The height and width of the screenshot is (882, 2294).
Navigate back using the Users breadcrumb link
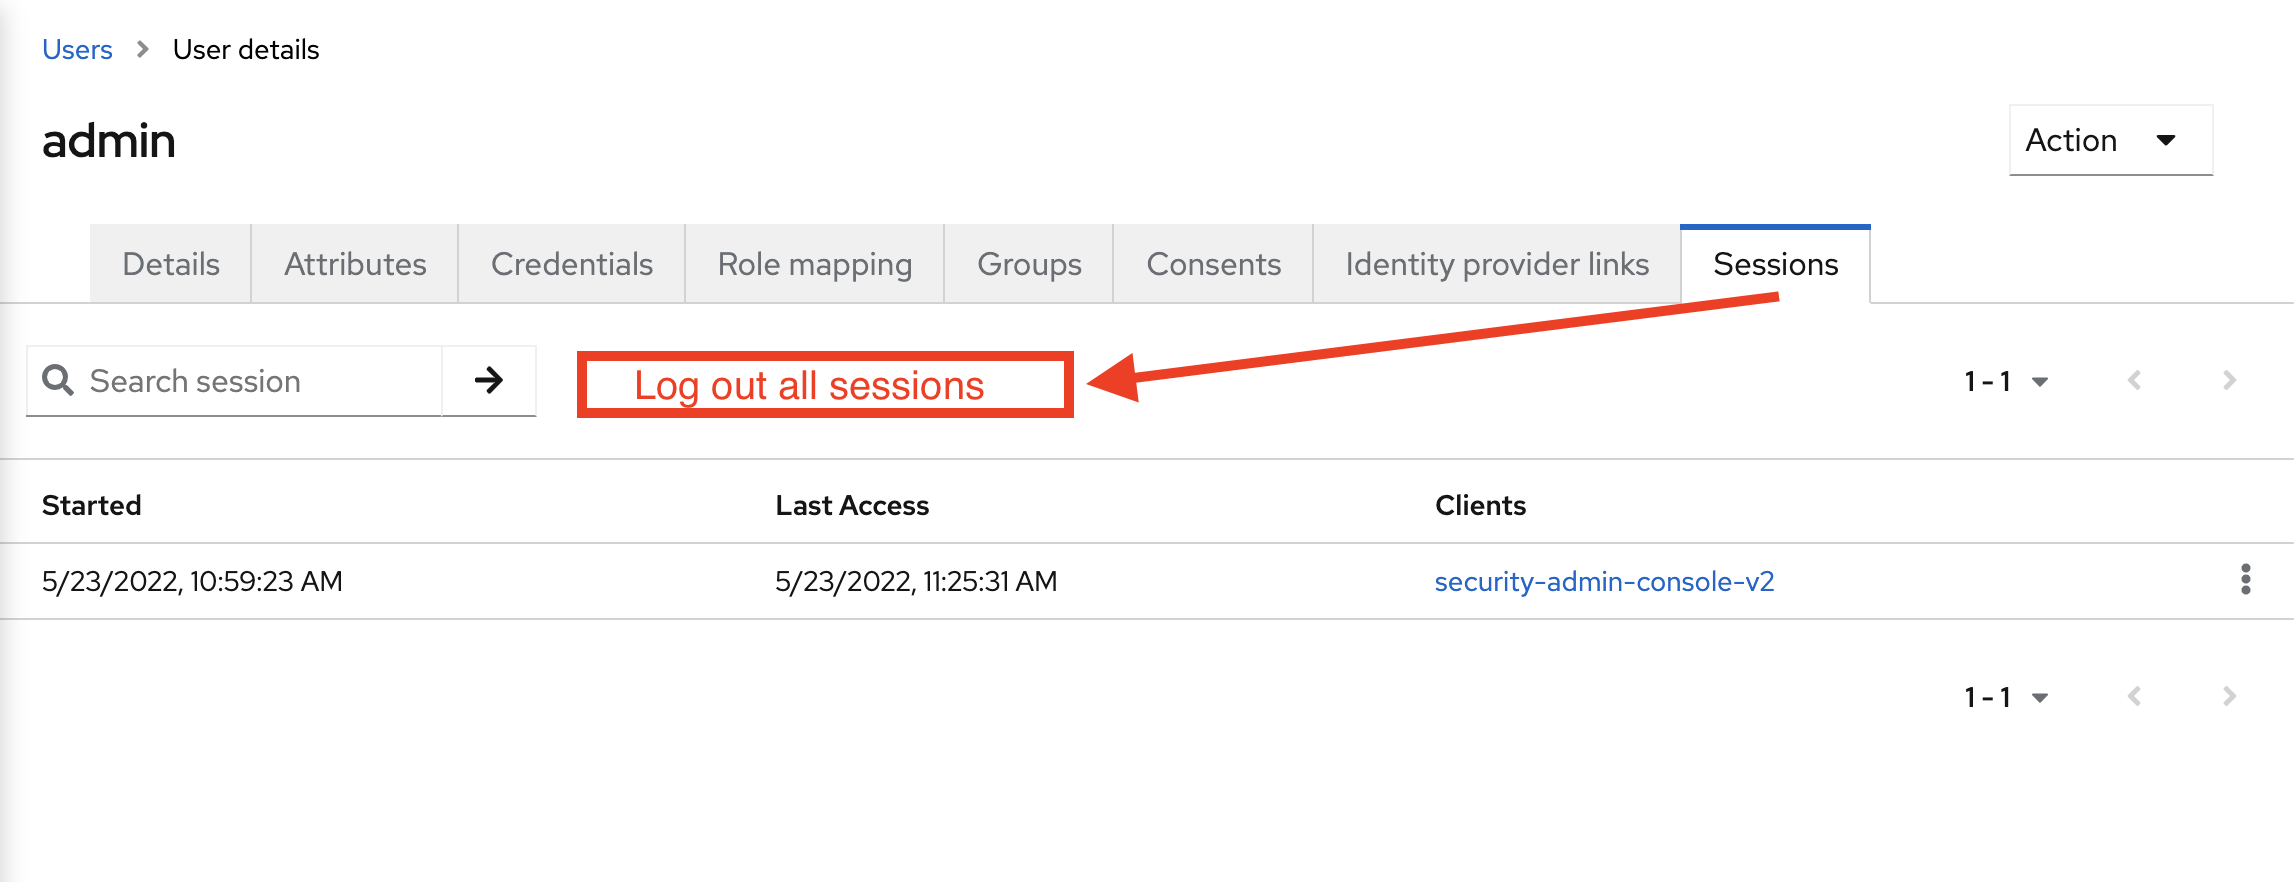(x=77, y=49)
